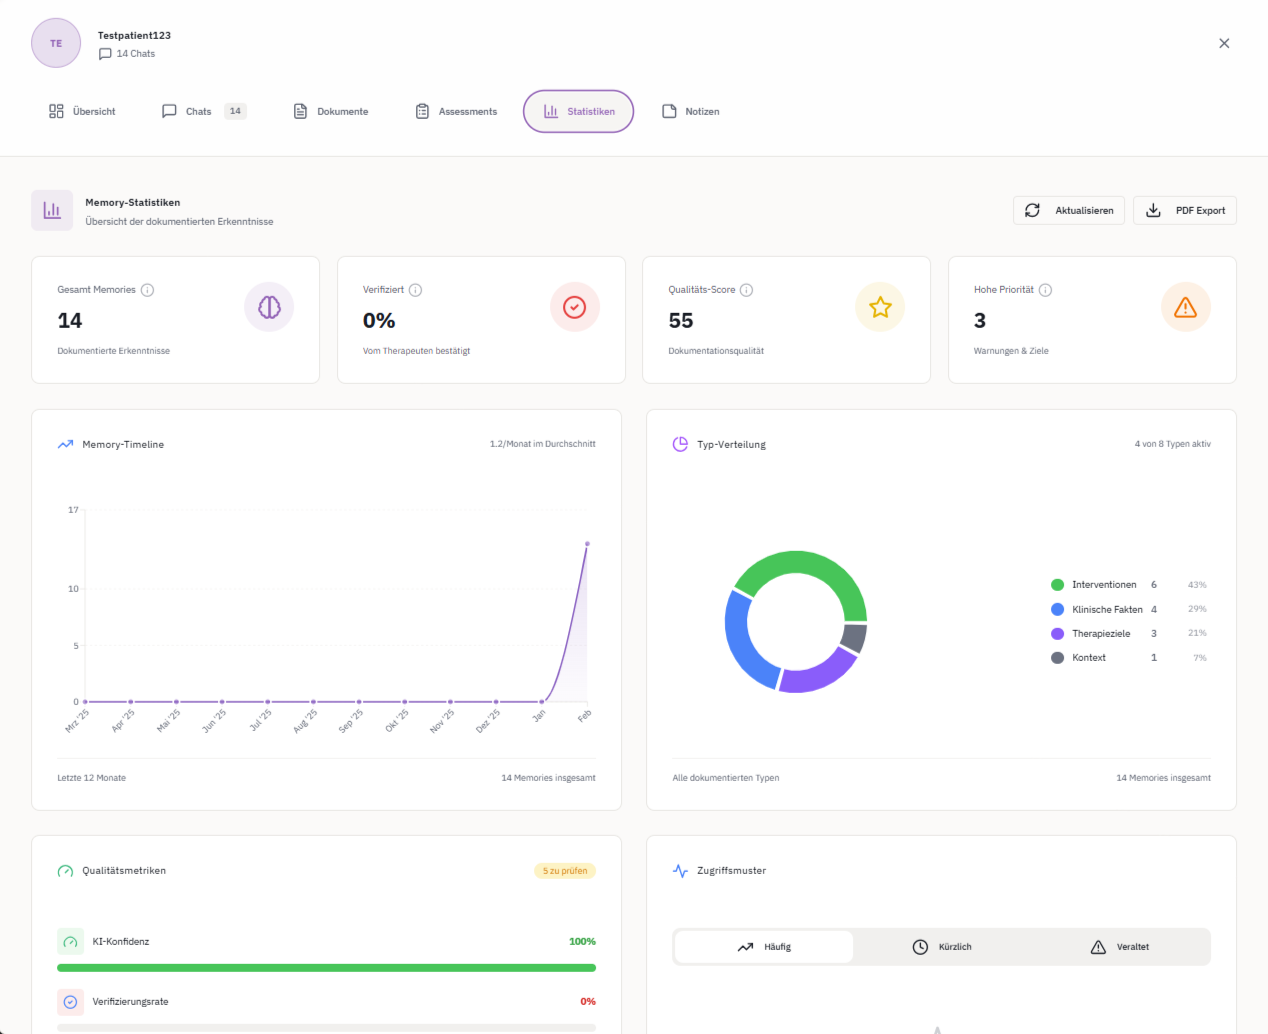Export statistics using PDF Export

click(1184, 210)
